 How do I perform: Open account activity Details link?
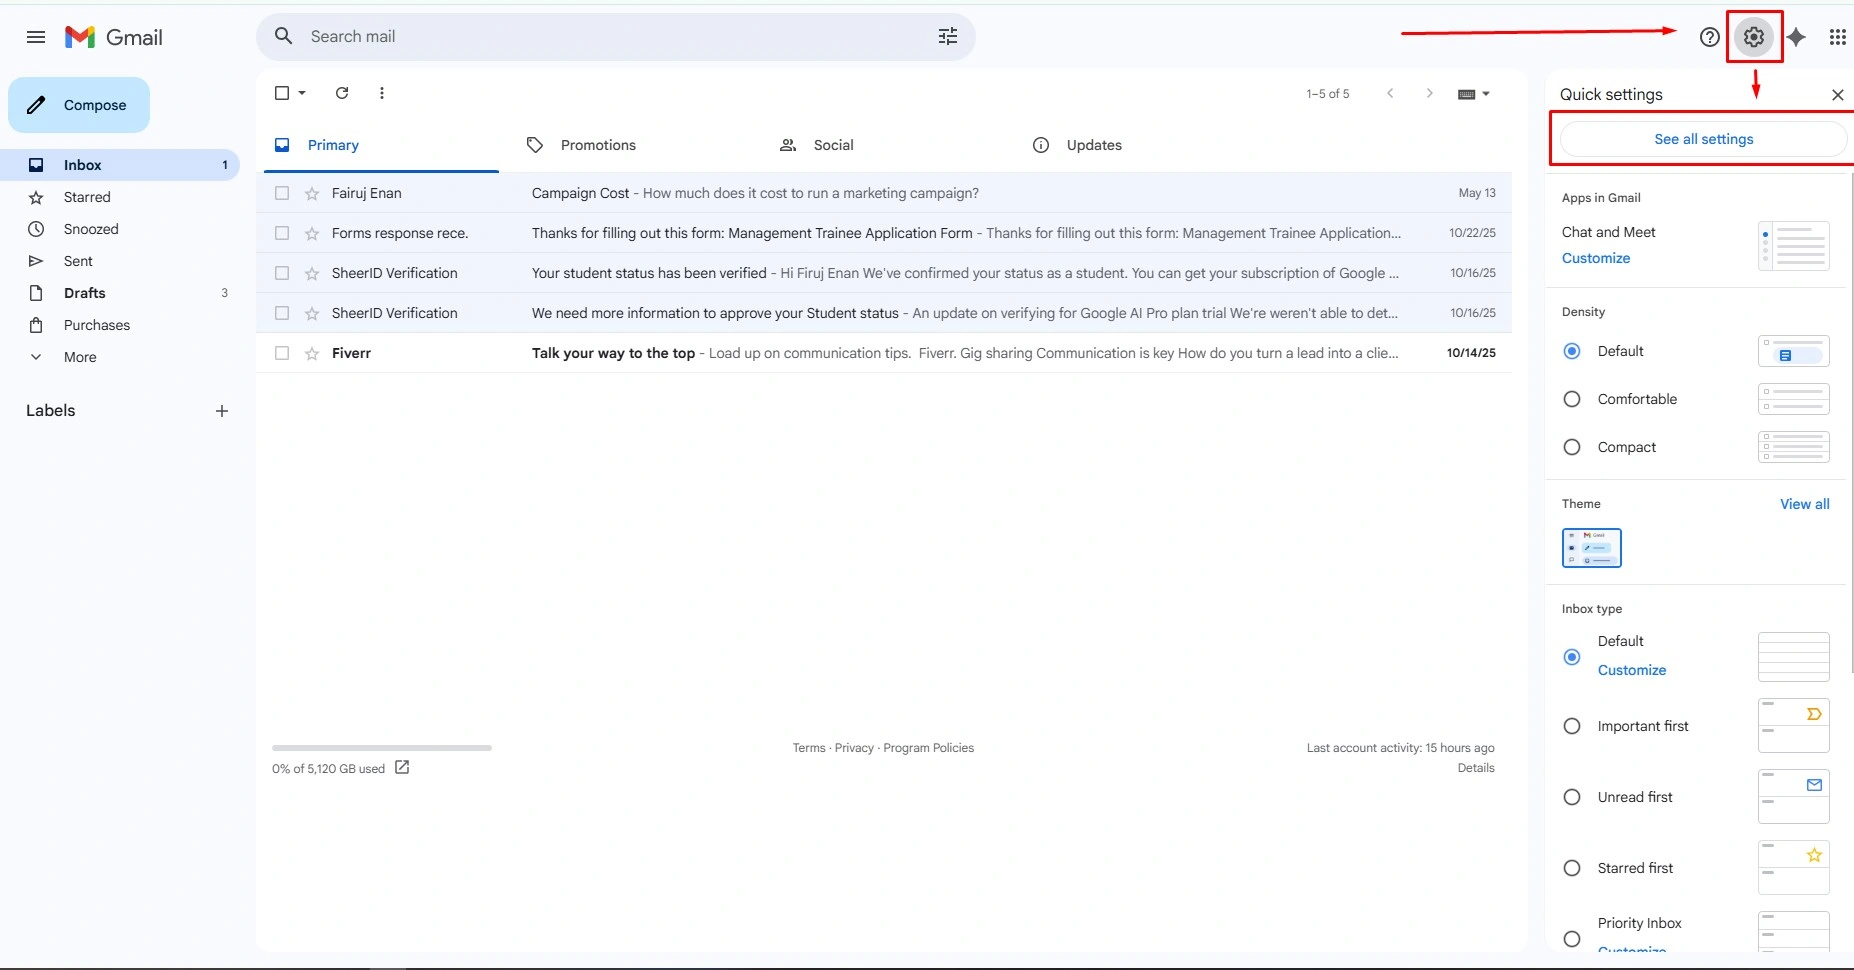pos(1476,768)
